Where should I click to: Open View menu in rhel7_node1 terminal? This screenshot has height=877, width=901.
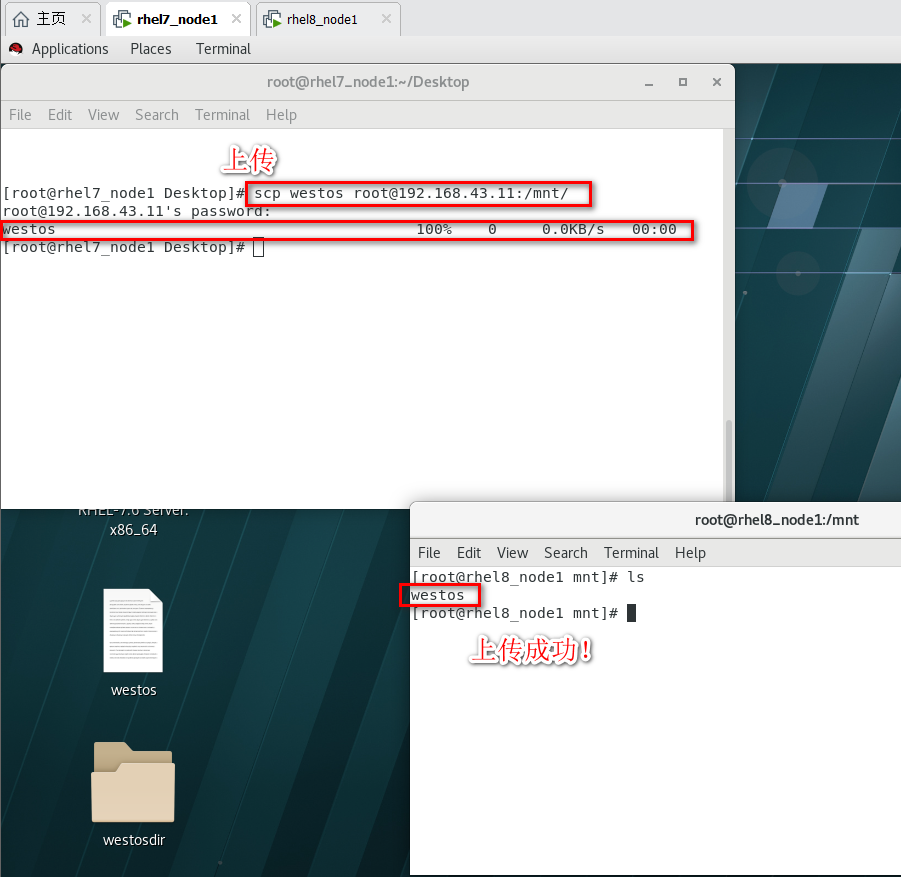point(103,115)
